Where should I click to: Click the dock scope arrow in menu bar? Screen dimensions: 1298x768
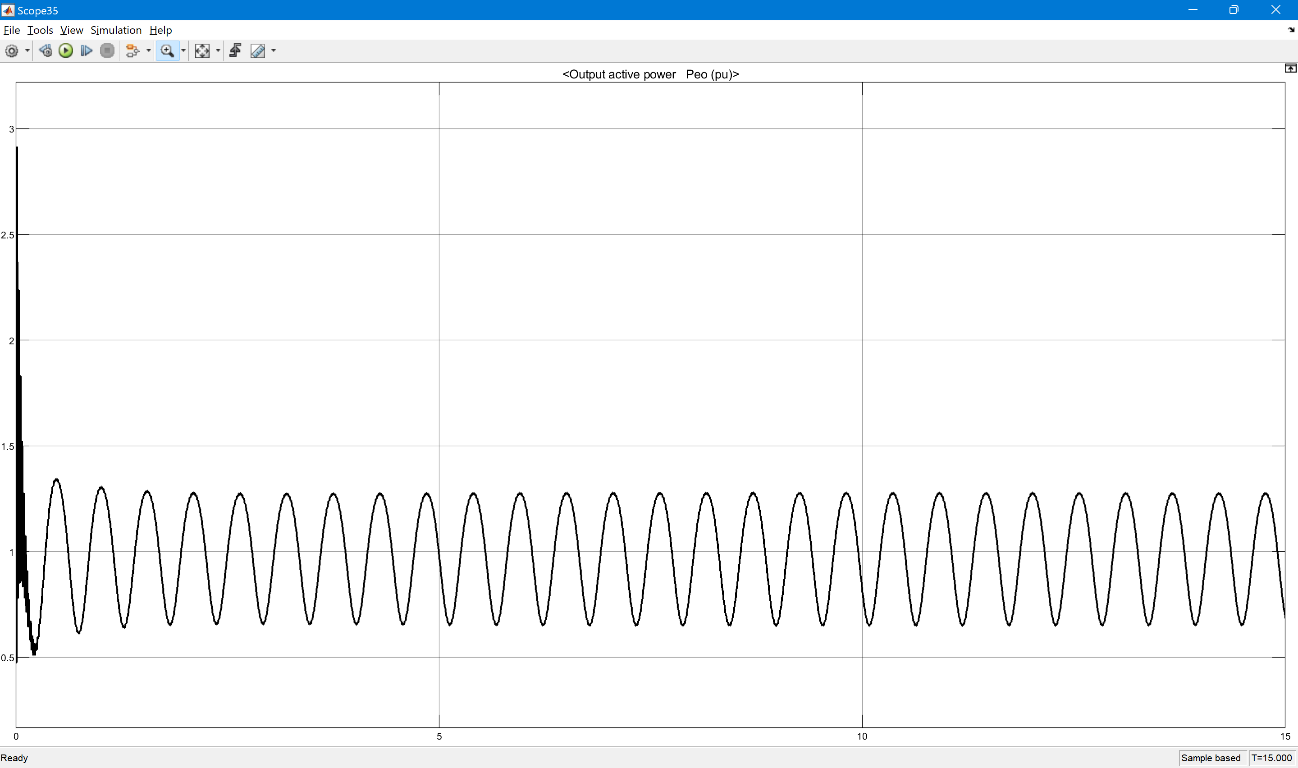pos(1291,30)
